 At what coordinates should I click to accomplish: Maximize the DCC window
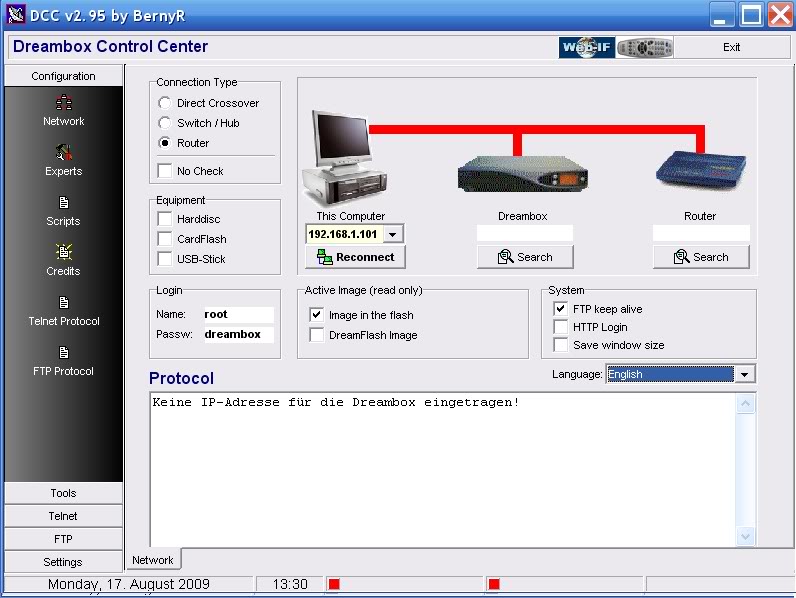click(751, 14)
